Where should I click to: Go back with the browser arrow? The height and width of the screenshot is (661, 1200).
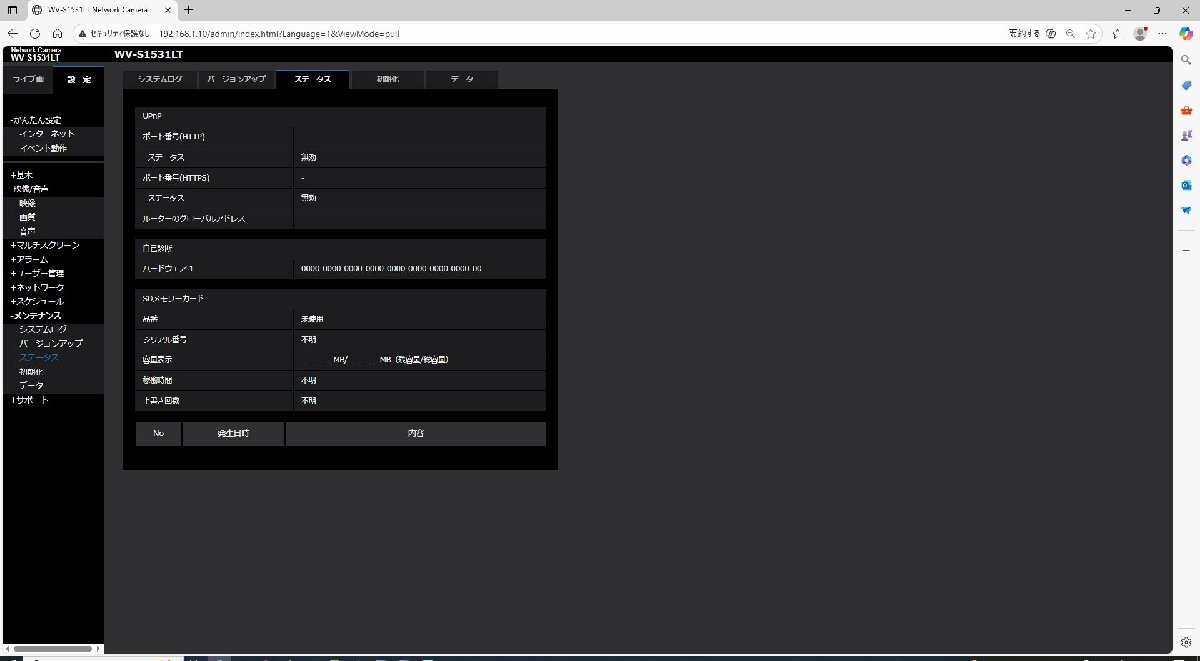click(13, 32)
